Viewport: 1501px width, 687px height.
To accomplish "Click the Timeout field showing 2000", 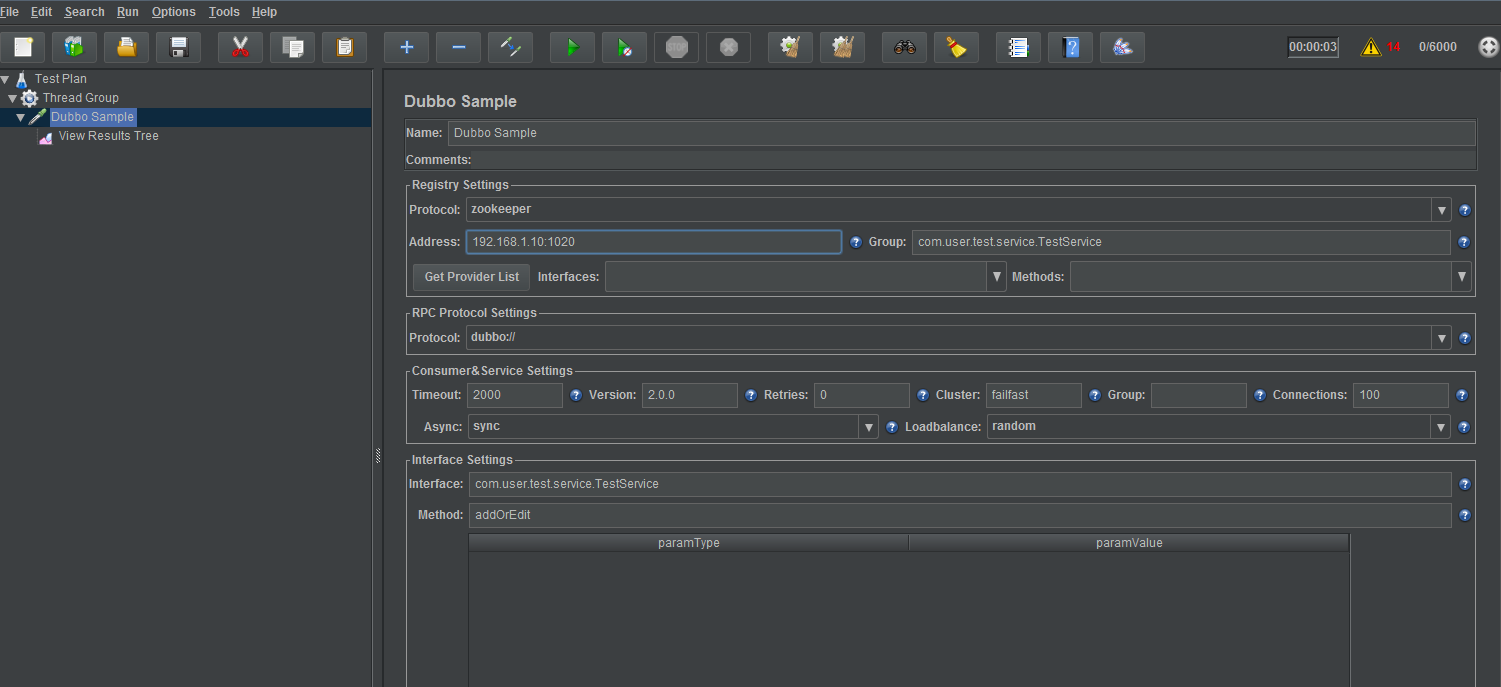I will coord(514,395).
